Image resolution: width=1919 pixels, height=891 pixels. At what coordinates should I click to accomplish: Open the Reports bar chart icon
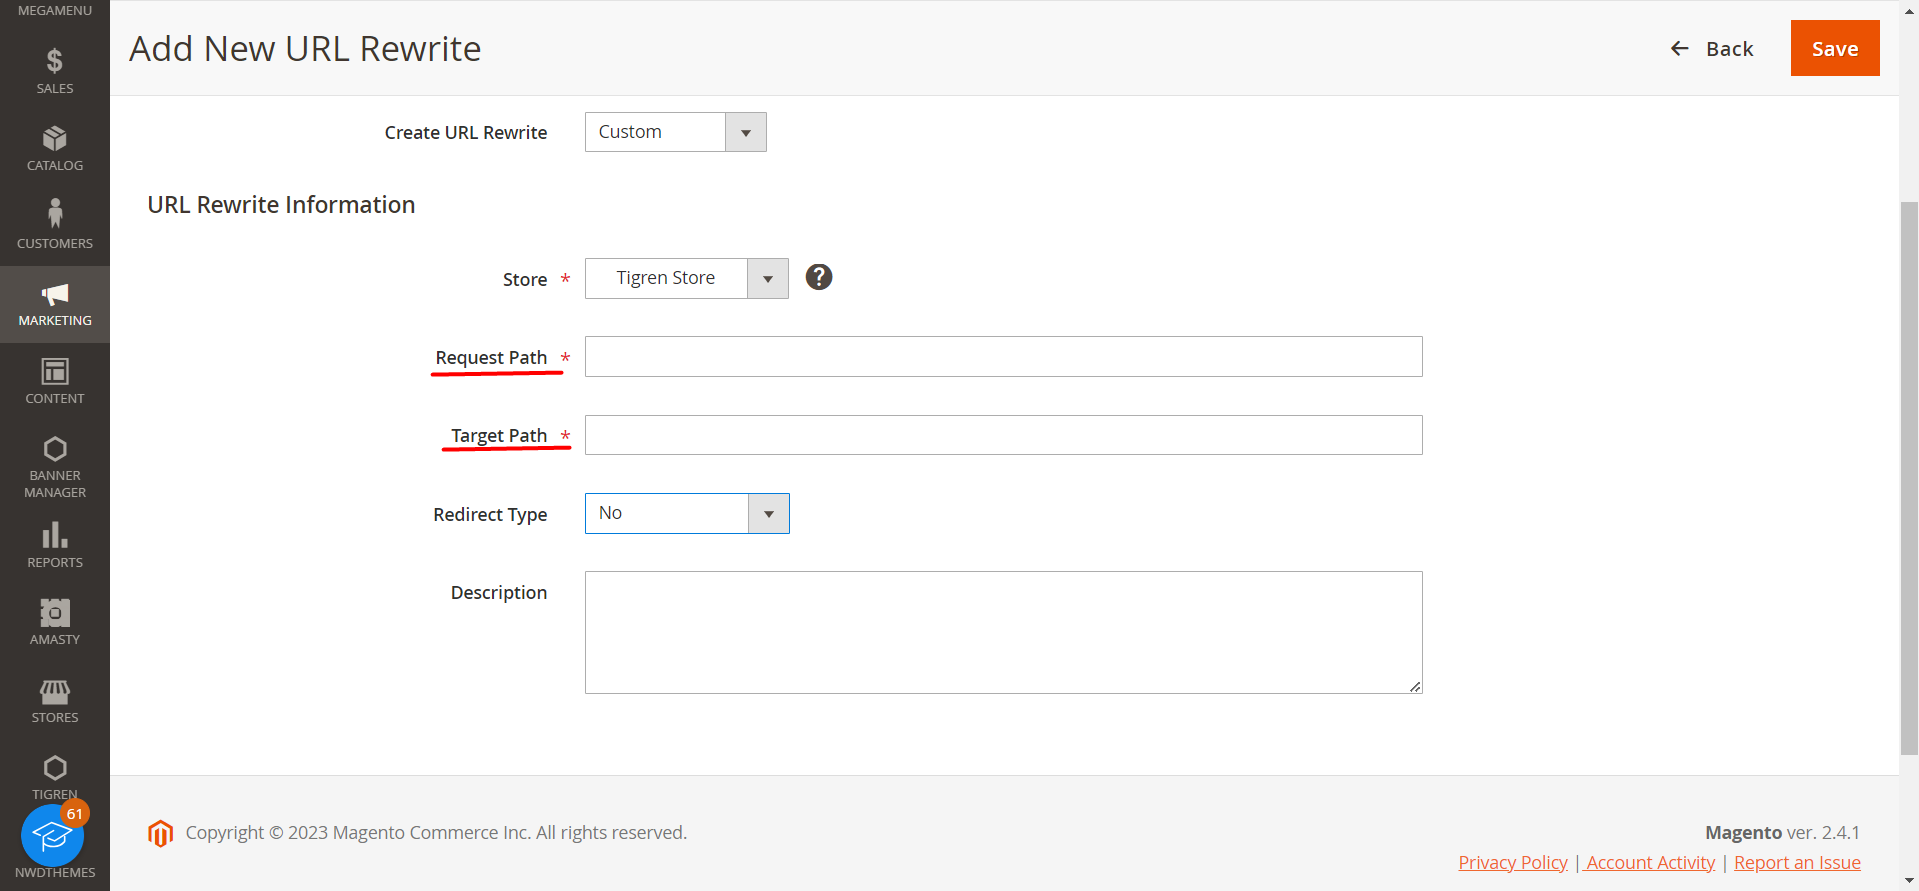(x=55, y=535)
